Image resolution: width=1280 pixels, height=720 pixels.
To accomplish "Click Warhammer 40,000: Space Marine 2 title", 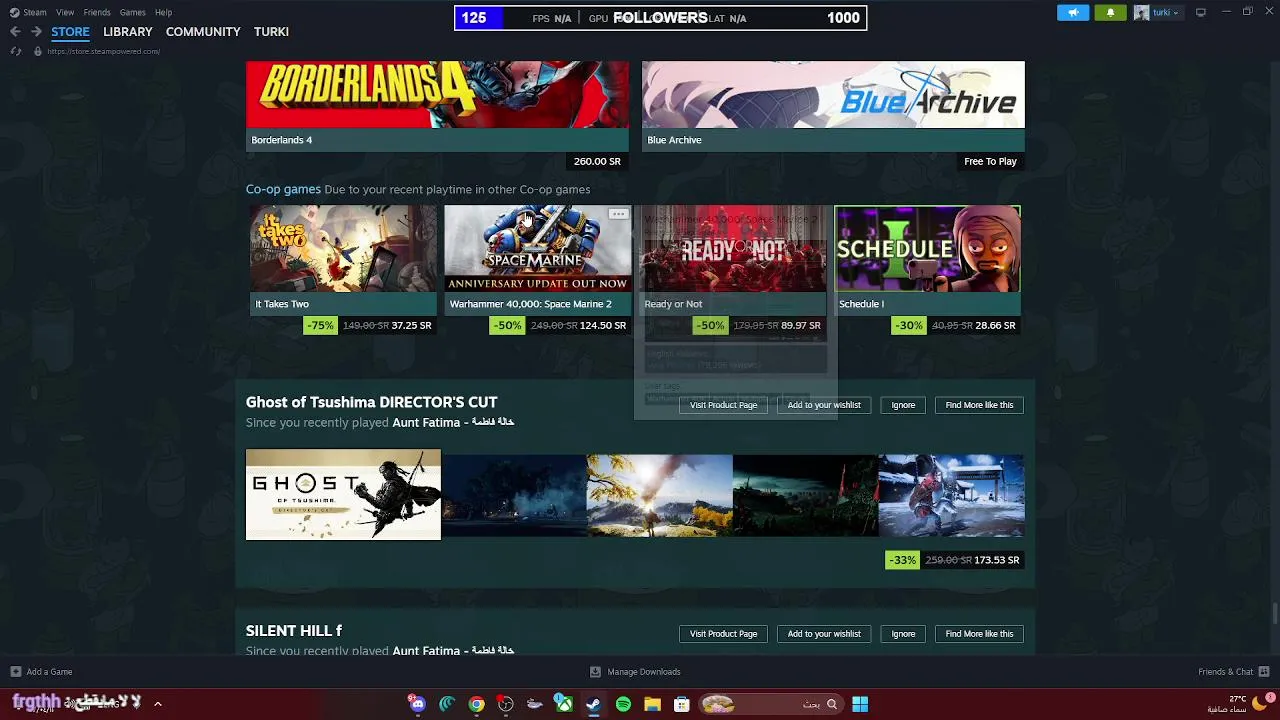I will [530, 304].
